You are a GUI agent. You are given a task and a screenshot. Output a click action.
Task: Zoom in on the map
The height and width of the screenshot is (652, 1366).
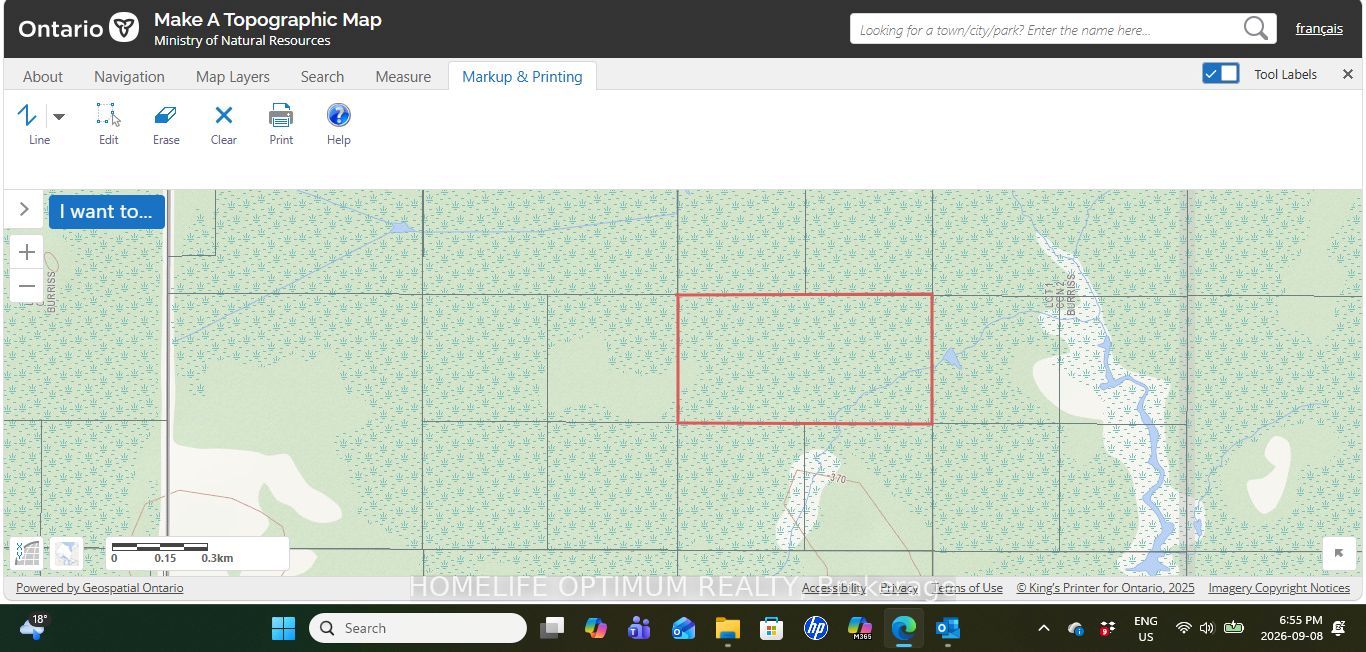coord(27,252)
